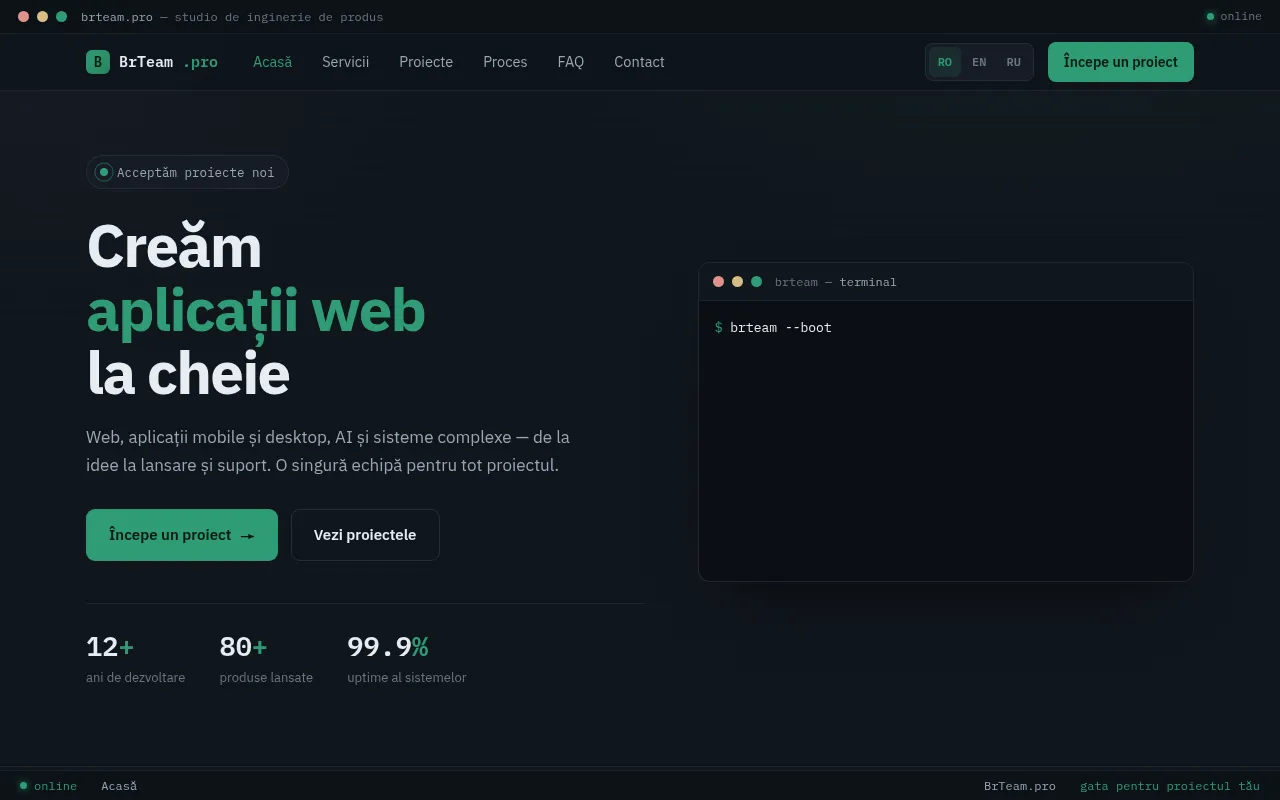Click the green dot in terminal window header

coord(756,282)
